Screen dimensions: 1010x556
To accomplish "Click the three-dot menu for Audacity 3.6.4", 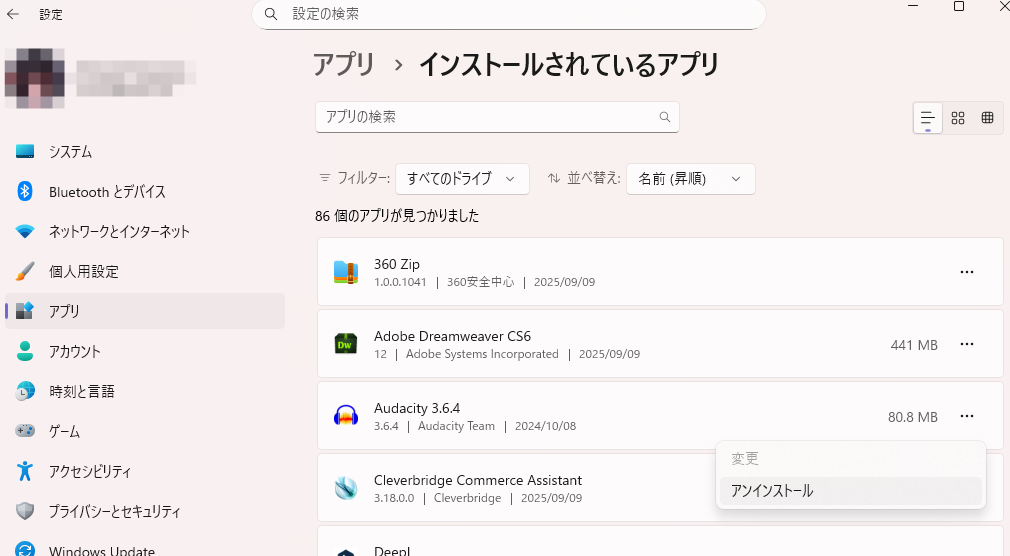I will [x=967, y=416].
